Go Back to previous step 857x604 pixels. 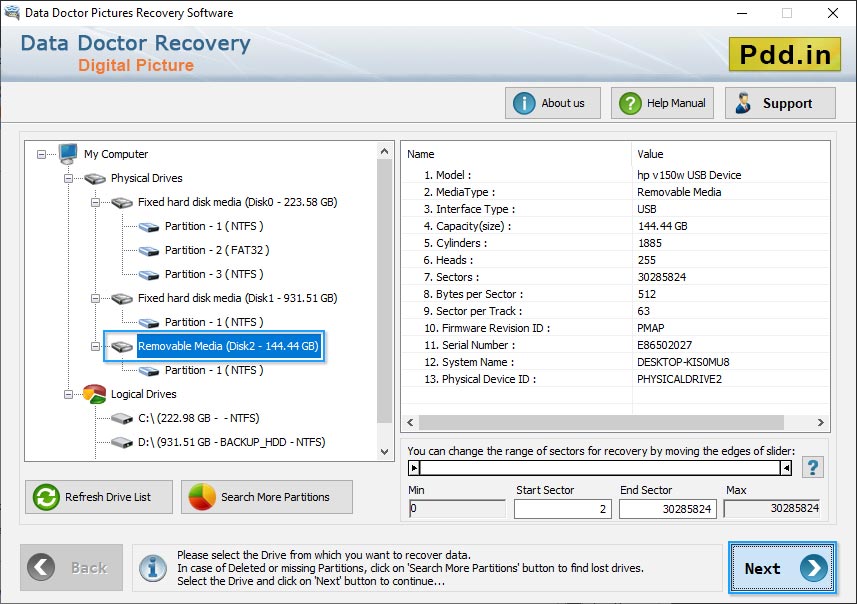click(72, 567)
